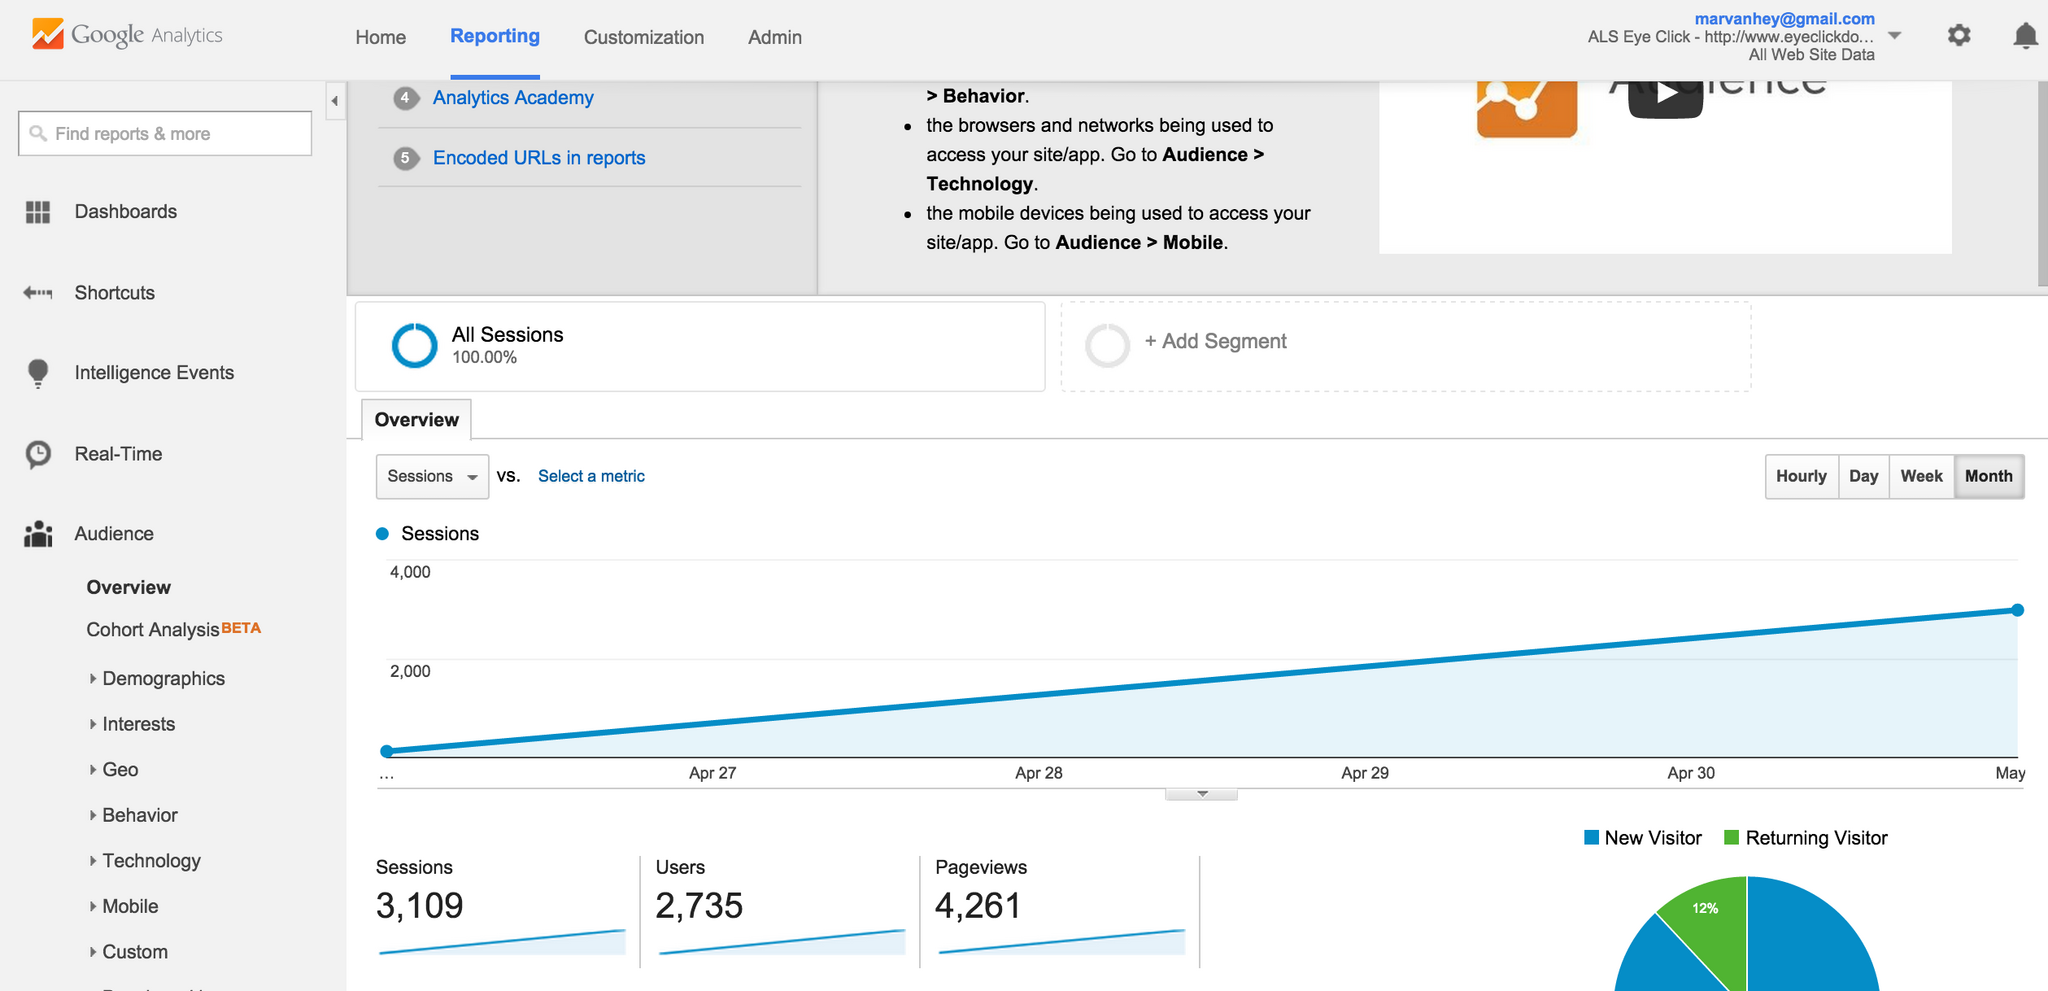
Task: Open the Sessions metric dropdown
Action: (432, 476)
